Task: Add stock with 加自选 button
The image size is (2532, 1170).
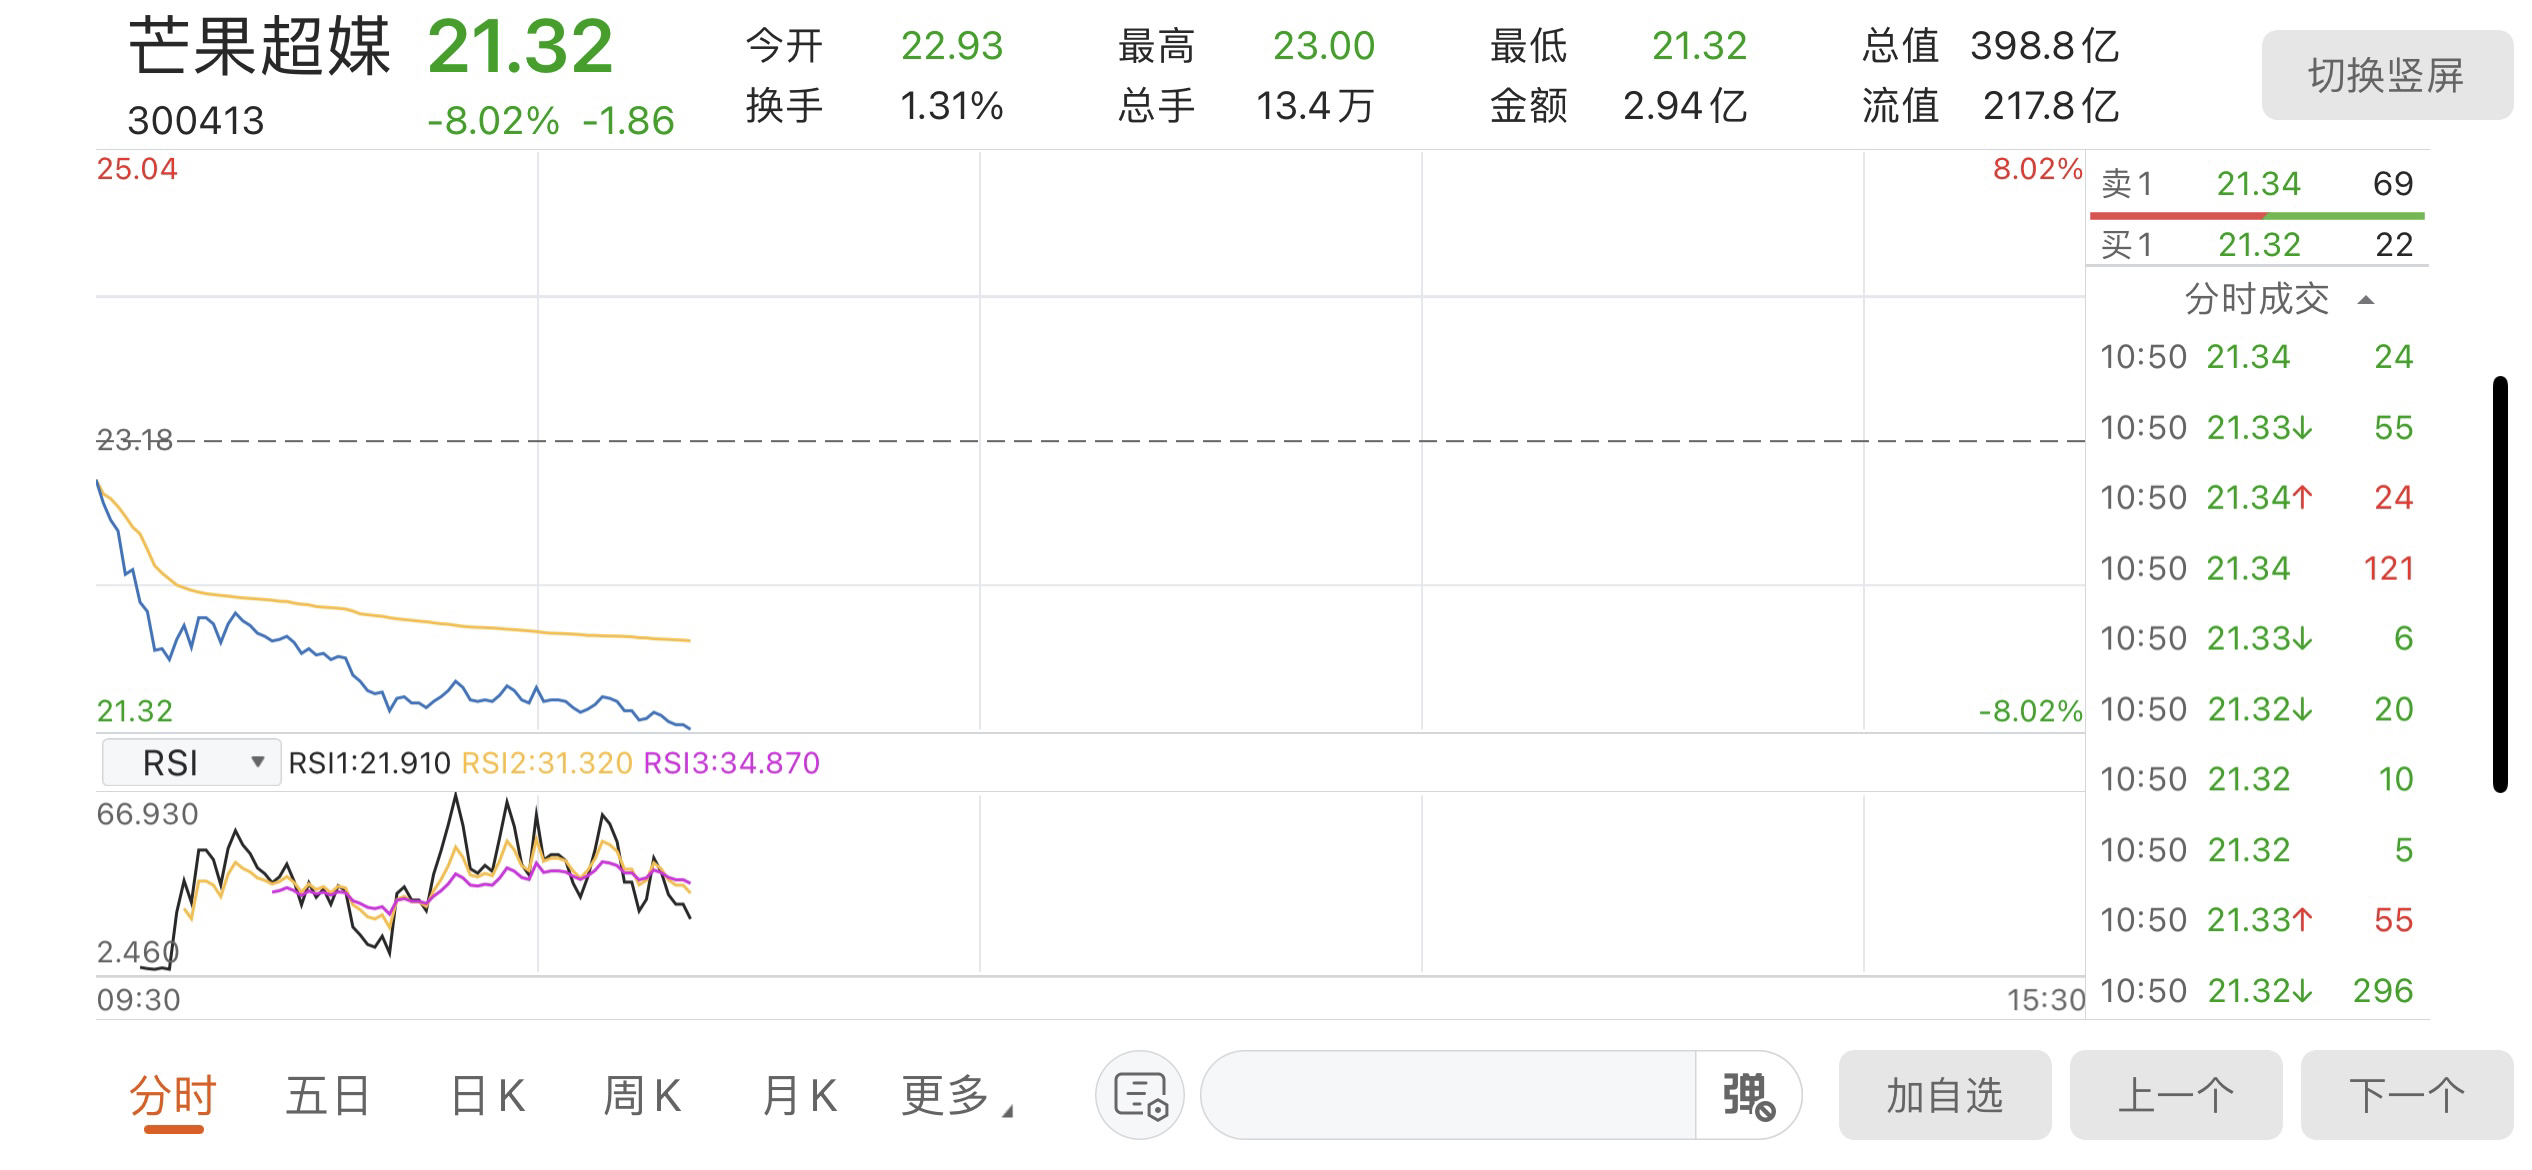Action: (x=1945, y=1095)
